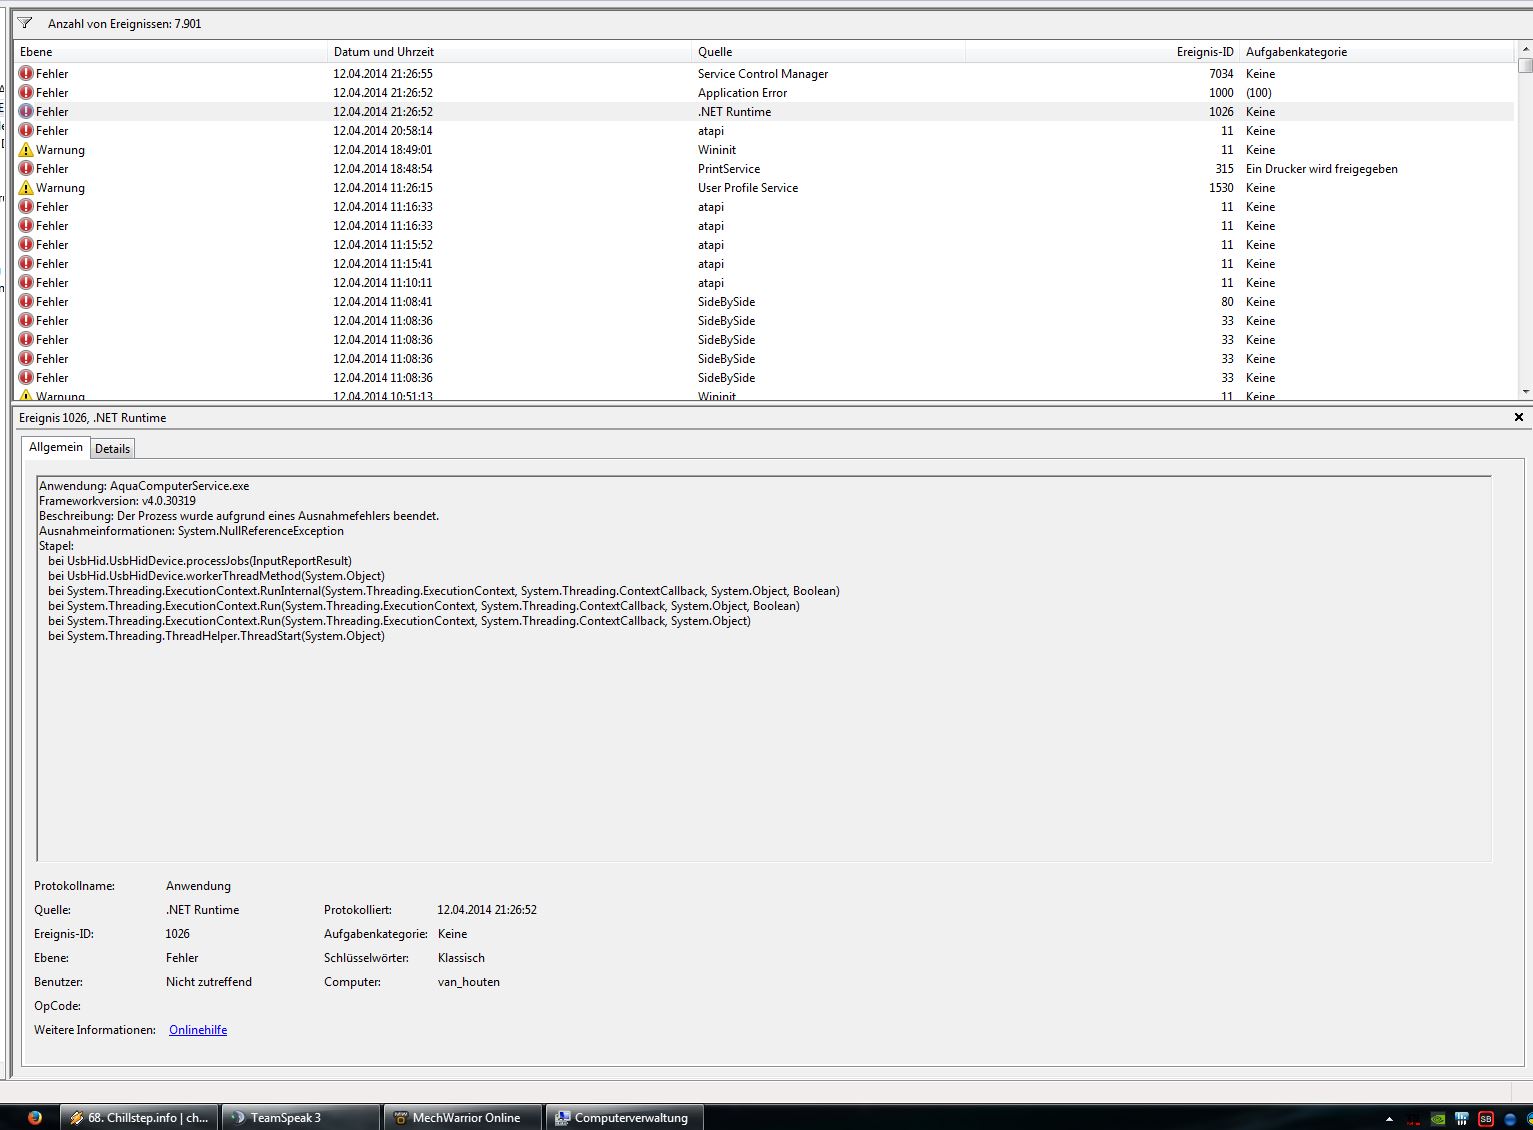Click the 'Application Error' source cell
1533x1130 pixels.
[742, 93]
